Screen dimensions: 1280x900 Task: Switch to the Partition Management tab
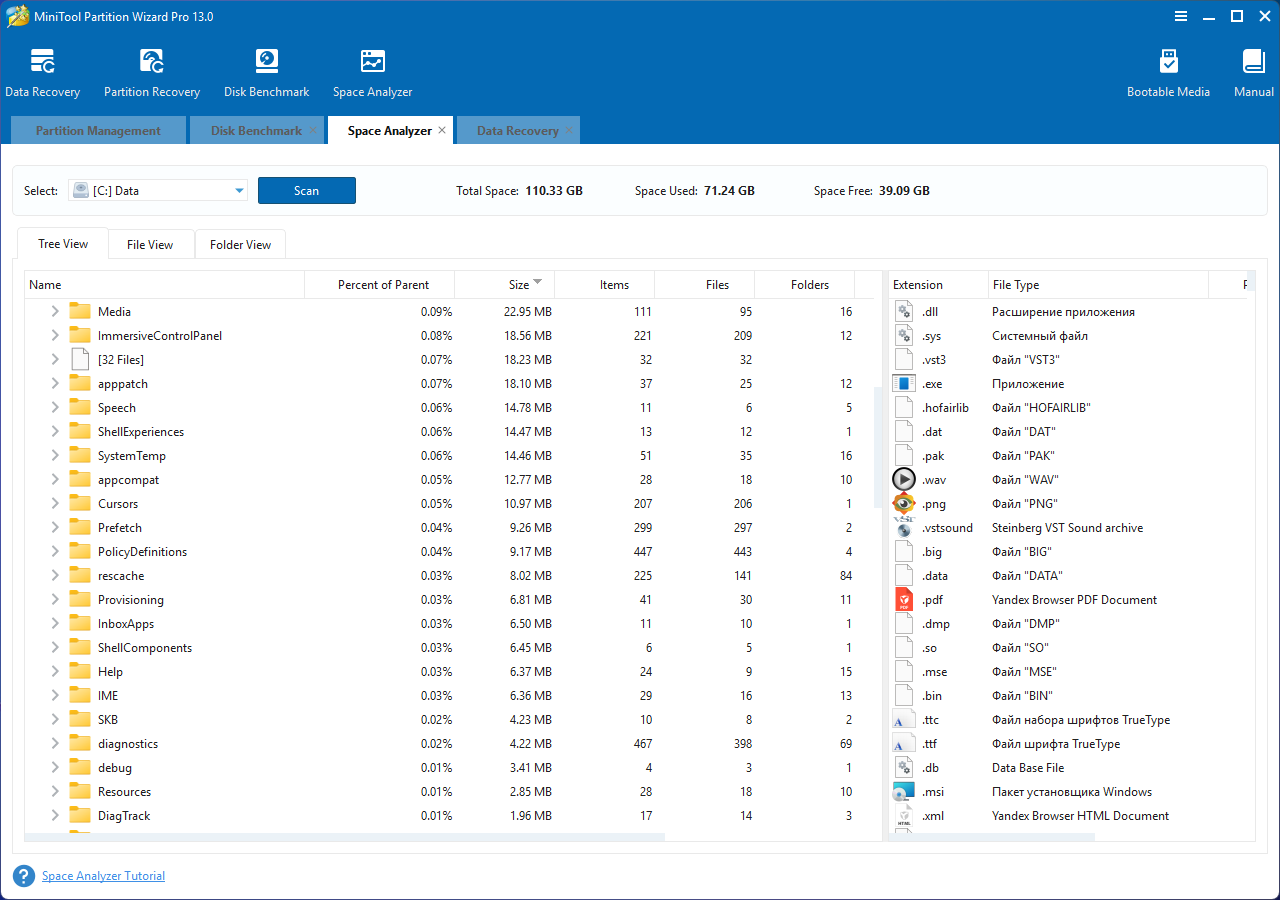(x=98, y=131)
